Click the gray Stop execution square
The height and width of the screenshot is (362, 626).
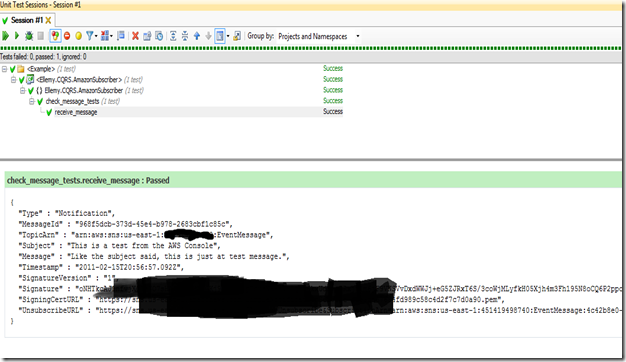click(40, 36)
